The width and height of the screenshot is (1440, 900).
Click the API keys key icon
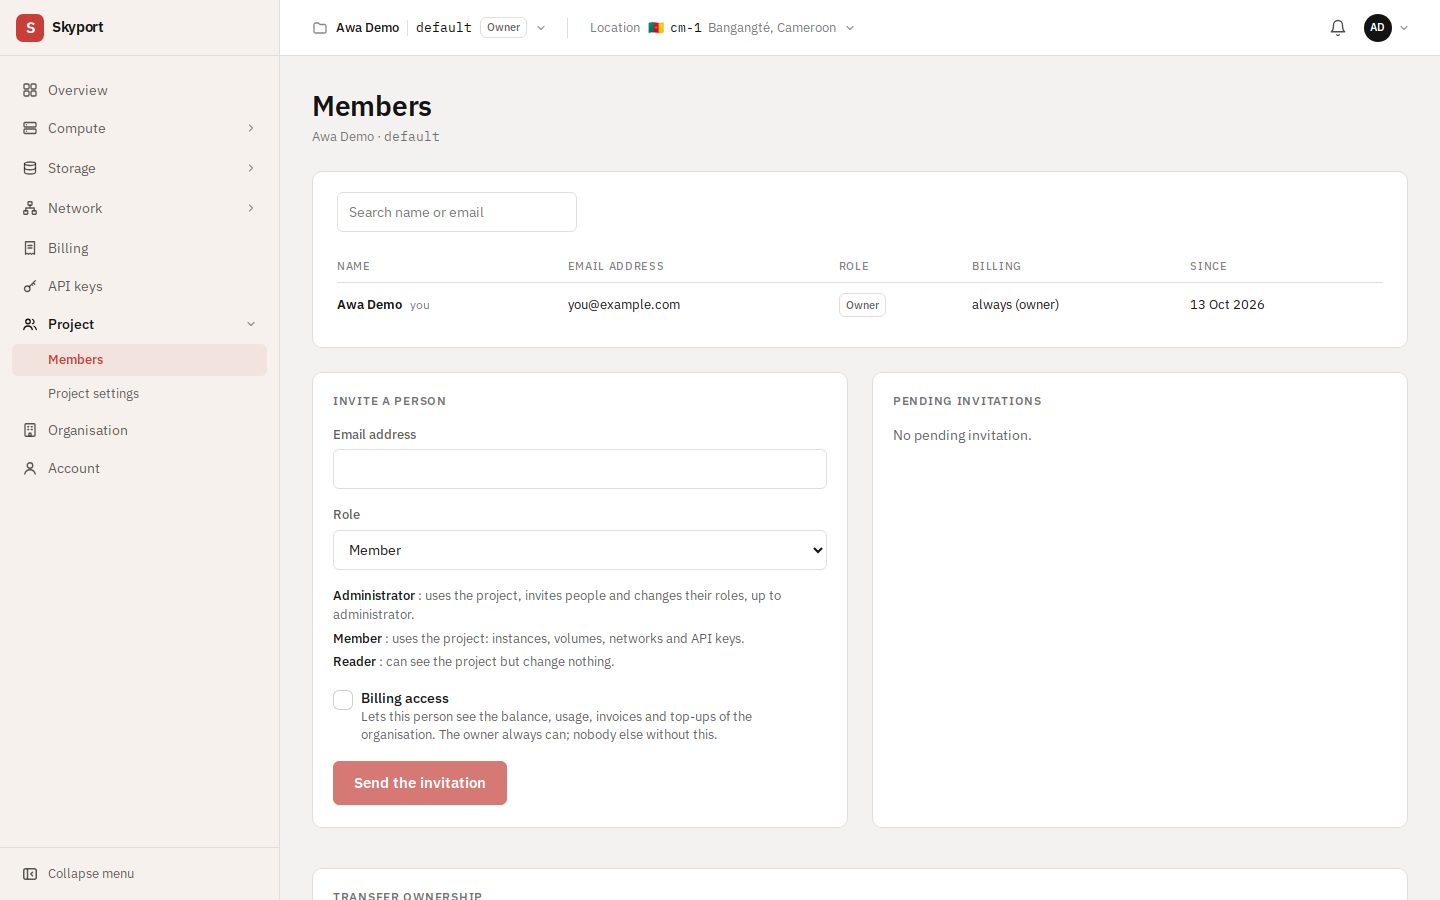pos(30,286)
